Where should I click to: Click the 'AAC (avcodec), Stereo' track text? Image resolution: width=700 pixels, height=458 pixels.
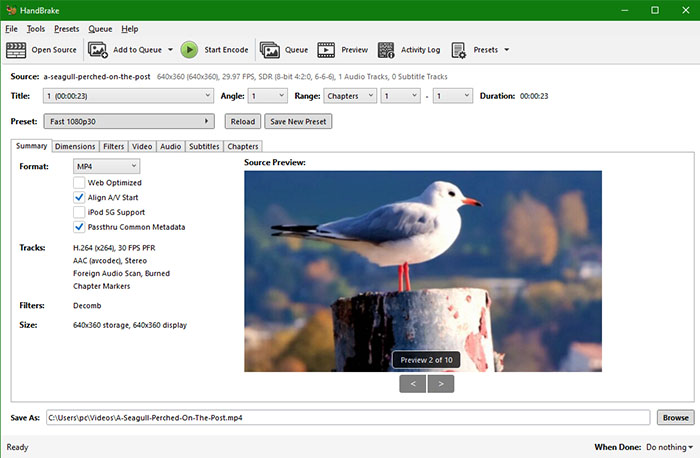pyautogui.click(x=110, y=261)
